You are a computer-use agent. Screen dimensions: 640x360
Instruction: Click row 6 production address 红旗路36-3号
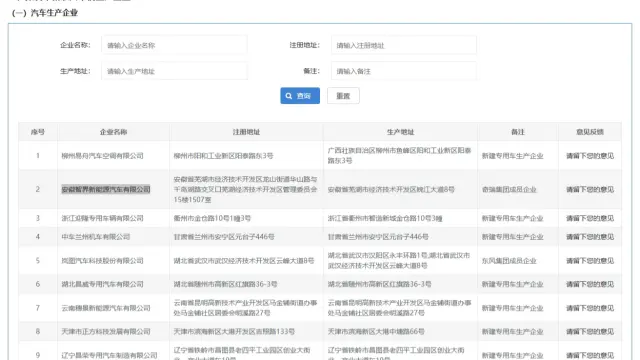click(x=380, y=284)
